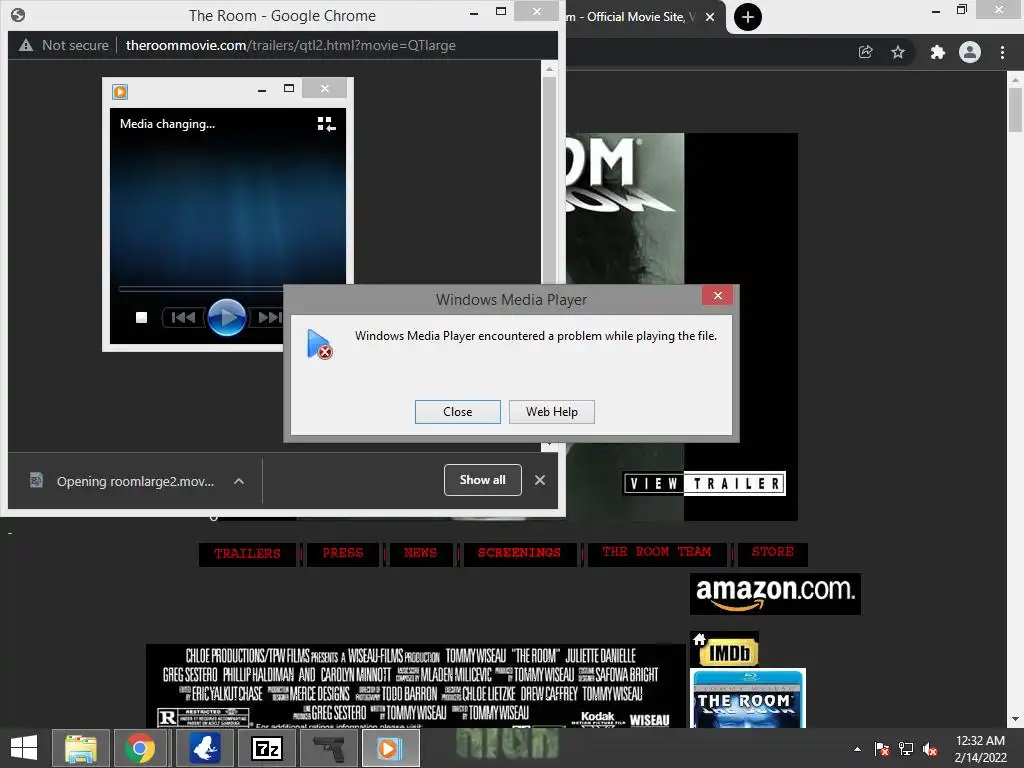Open the network status tray icon
The width and height of the screenshot is (1024, 768).
tap(906, 749)
